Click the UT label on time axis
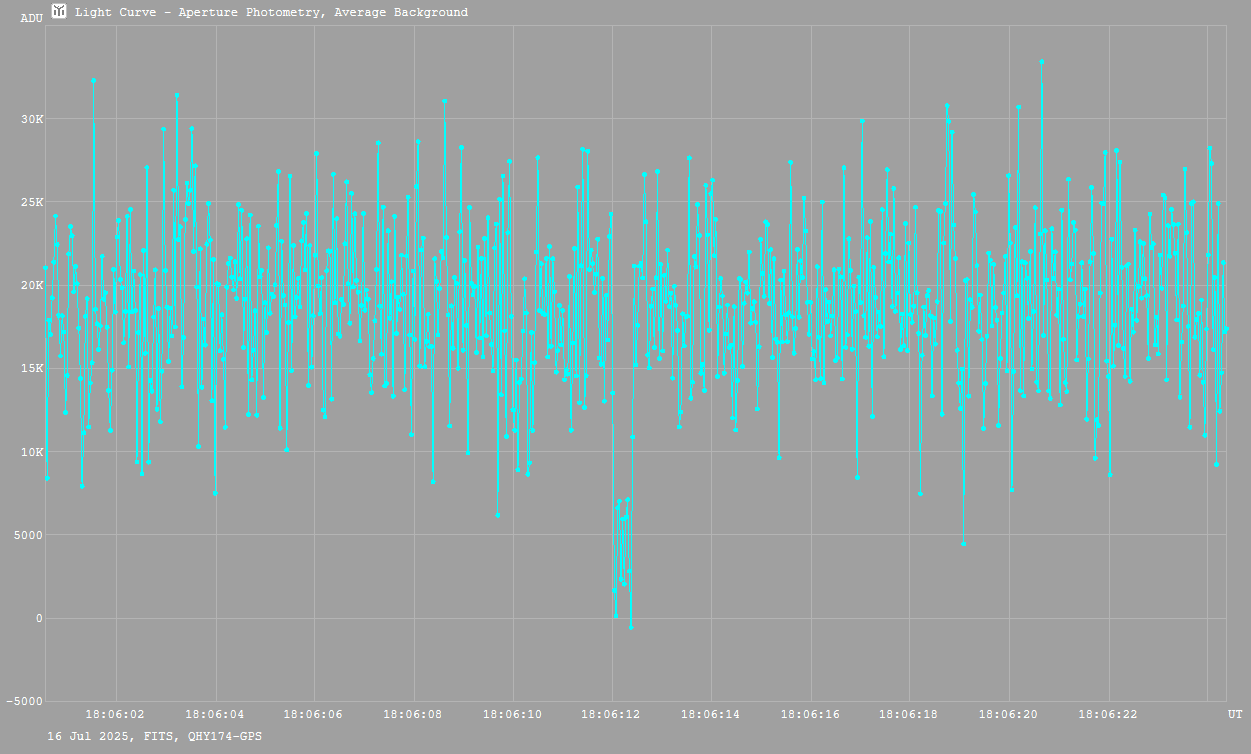The height and width of the screenshot is (754, 1251). pyautogui.click(x=1235, y=714)
